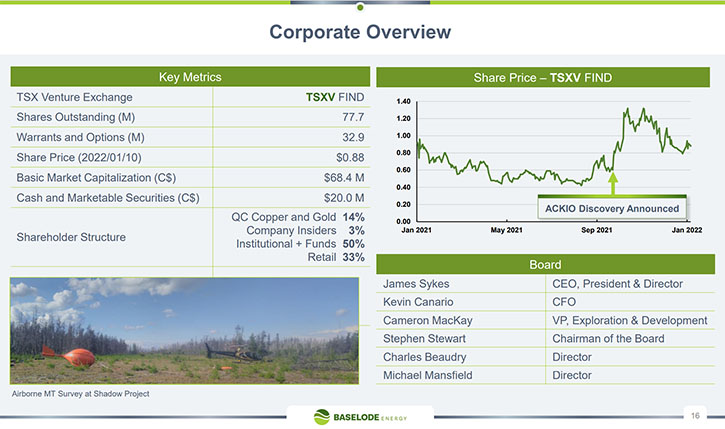Viewport: 725px width, 429px height.
Task: Click Basic Market Capitalization (C$) label
Action: pyautogui.click(x=96, y=178)
